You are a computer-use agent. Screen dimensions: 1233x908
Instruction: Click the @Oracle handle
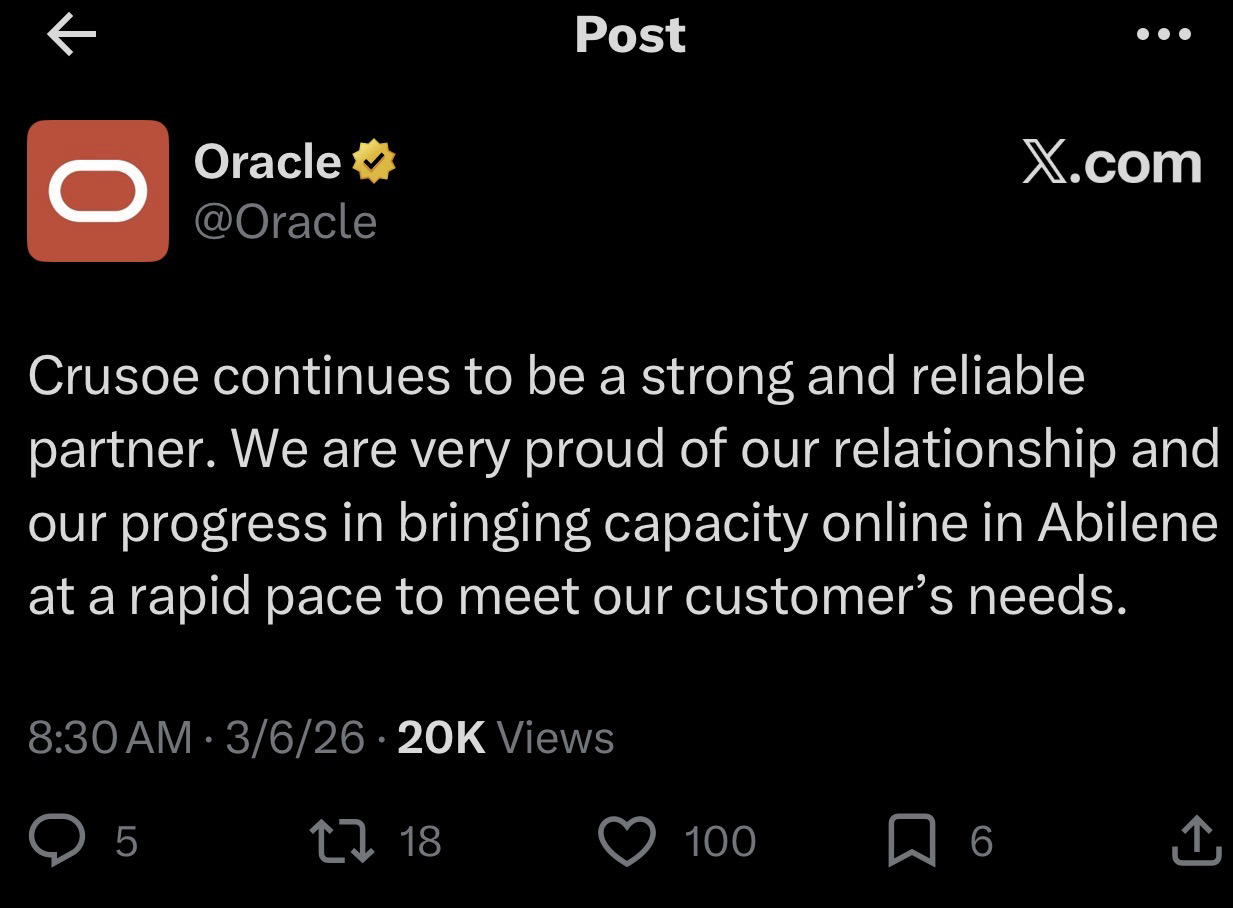pyautogui.click(x=285, y=221)
